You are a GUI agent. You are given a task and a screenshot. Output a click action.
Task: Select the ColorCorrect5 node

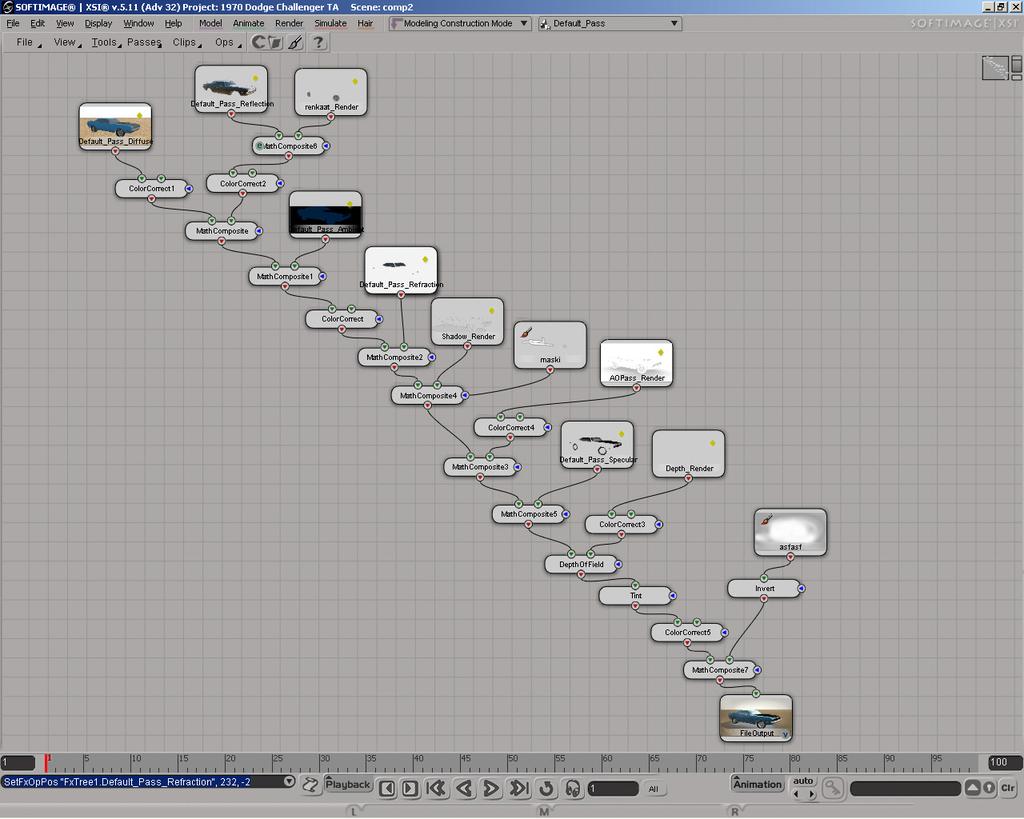(x=688, y=632)
